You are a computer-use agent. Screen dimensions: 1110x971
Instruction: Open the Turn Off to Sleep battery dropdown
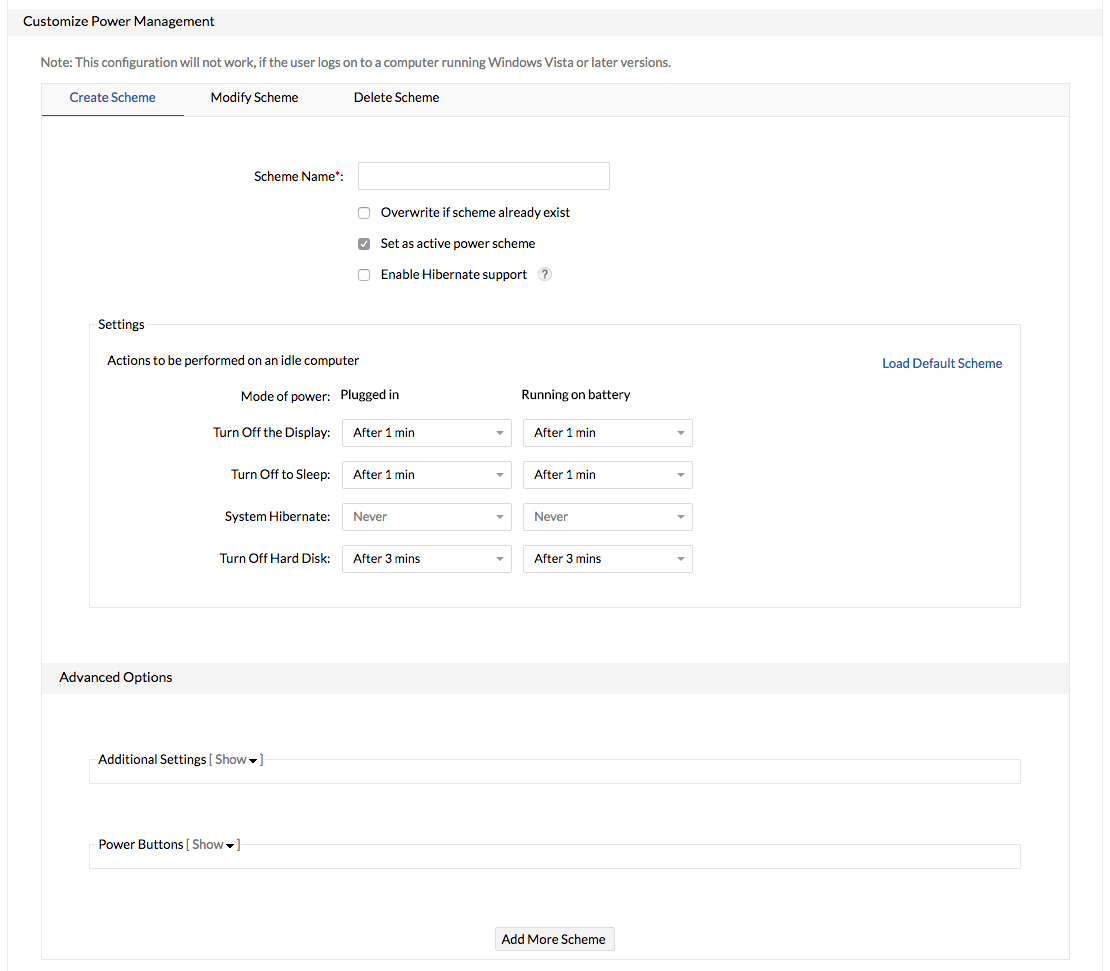point(607,474)
